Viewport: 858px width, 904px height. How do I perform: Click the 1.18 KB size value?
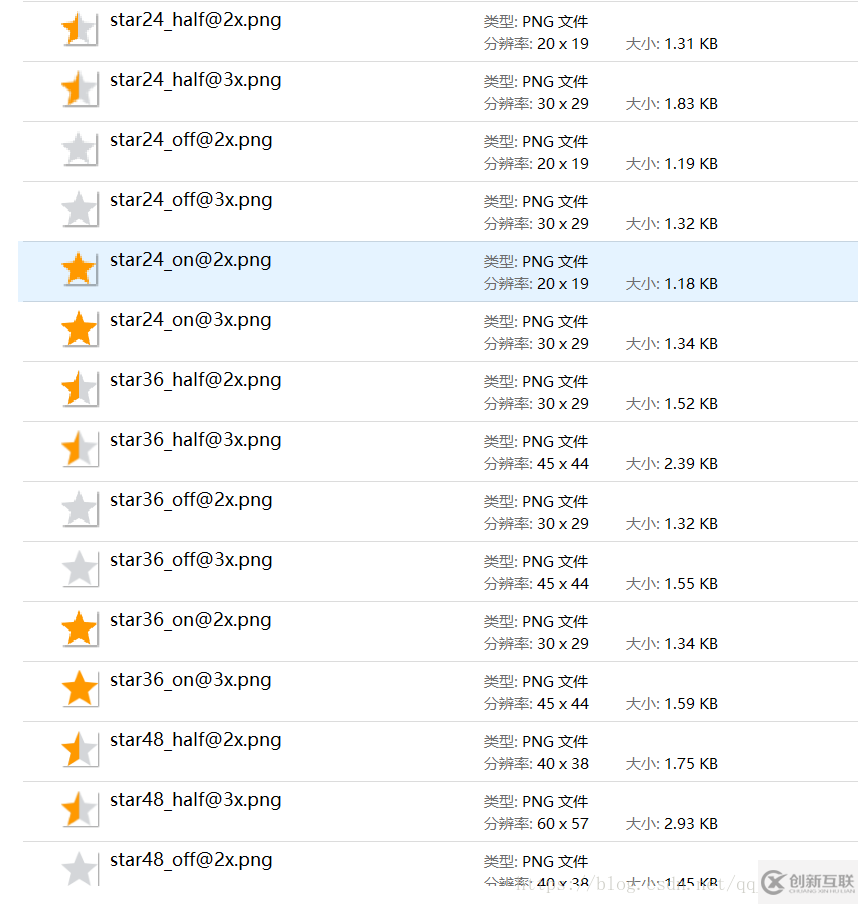click(691, 284)
